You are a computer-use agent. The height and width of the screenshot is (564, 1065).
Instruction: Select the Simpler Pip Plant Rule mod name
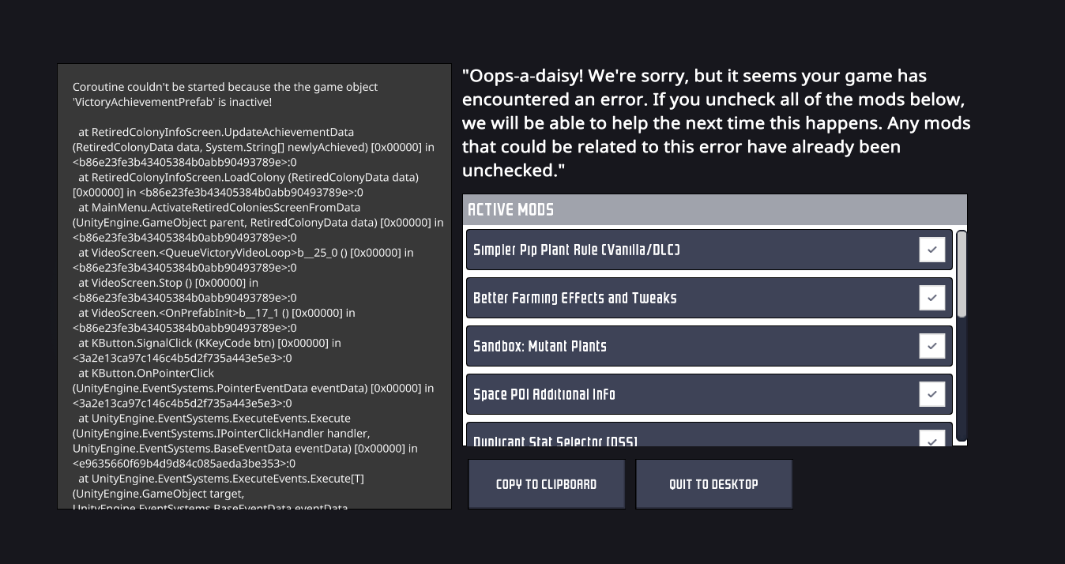[x=576, y=250]
